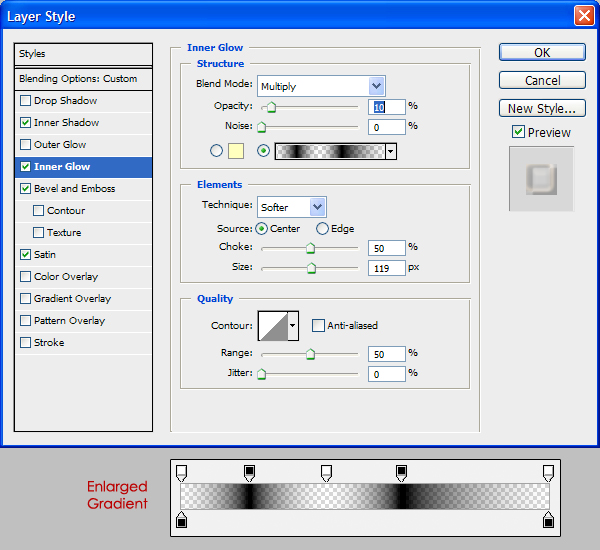
Task: Select the gradient radio button
Action: click(263, 151)
